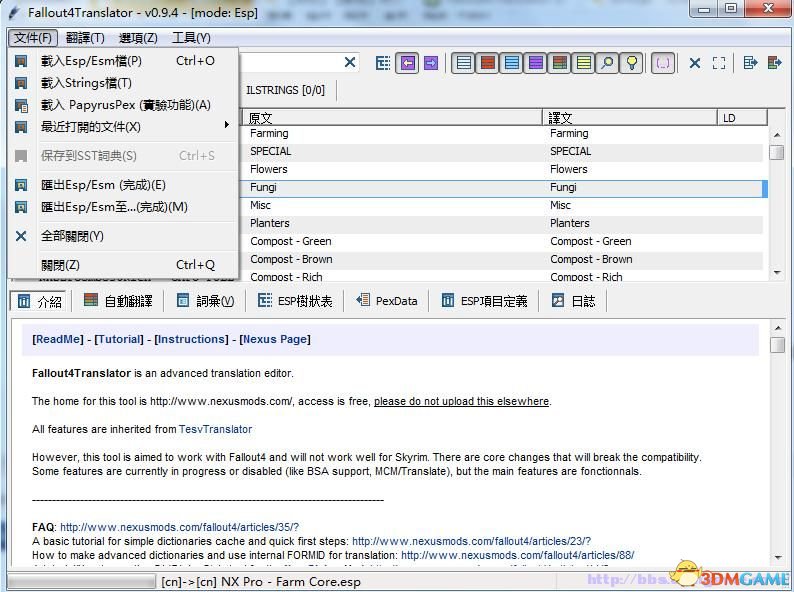Toggle the purple brackets (..) button
Viewport: 794px width, 592px height.
pos(663,63)
